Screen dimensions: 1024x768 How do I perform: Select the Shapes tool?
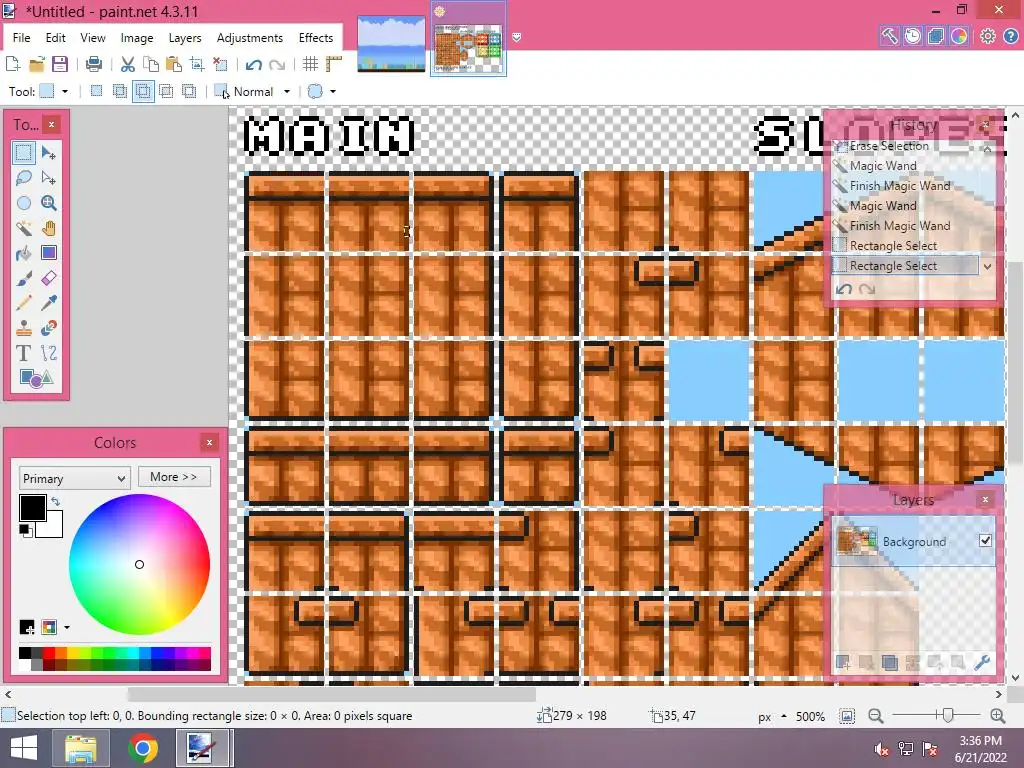click(x=36, y=378)
